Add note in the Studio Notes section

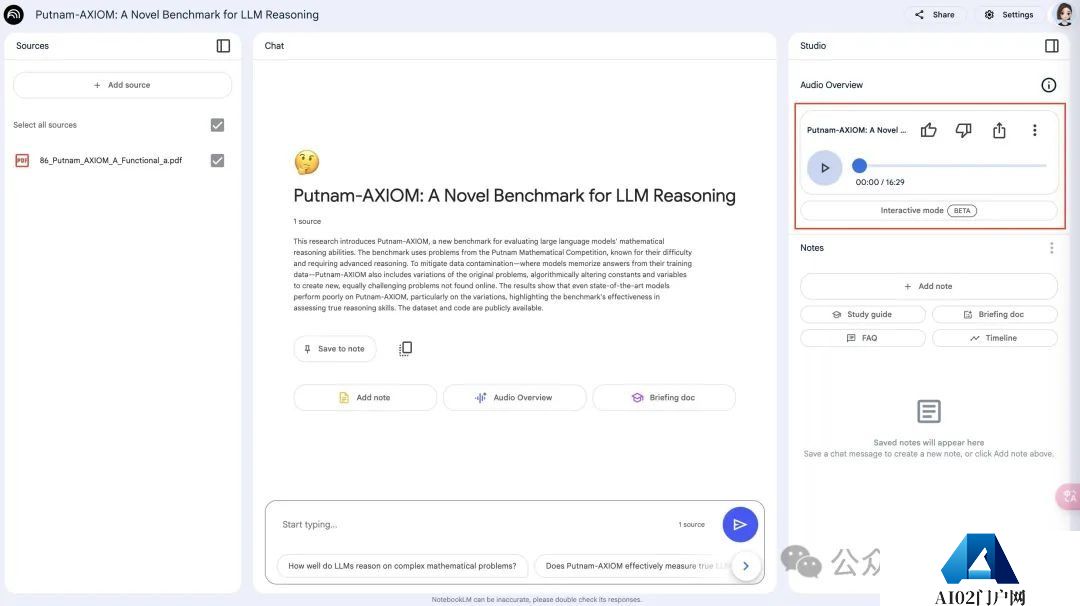pos(928,286)
